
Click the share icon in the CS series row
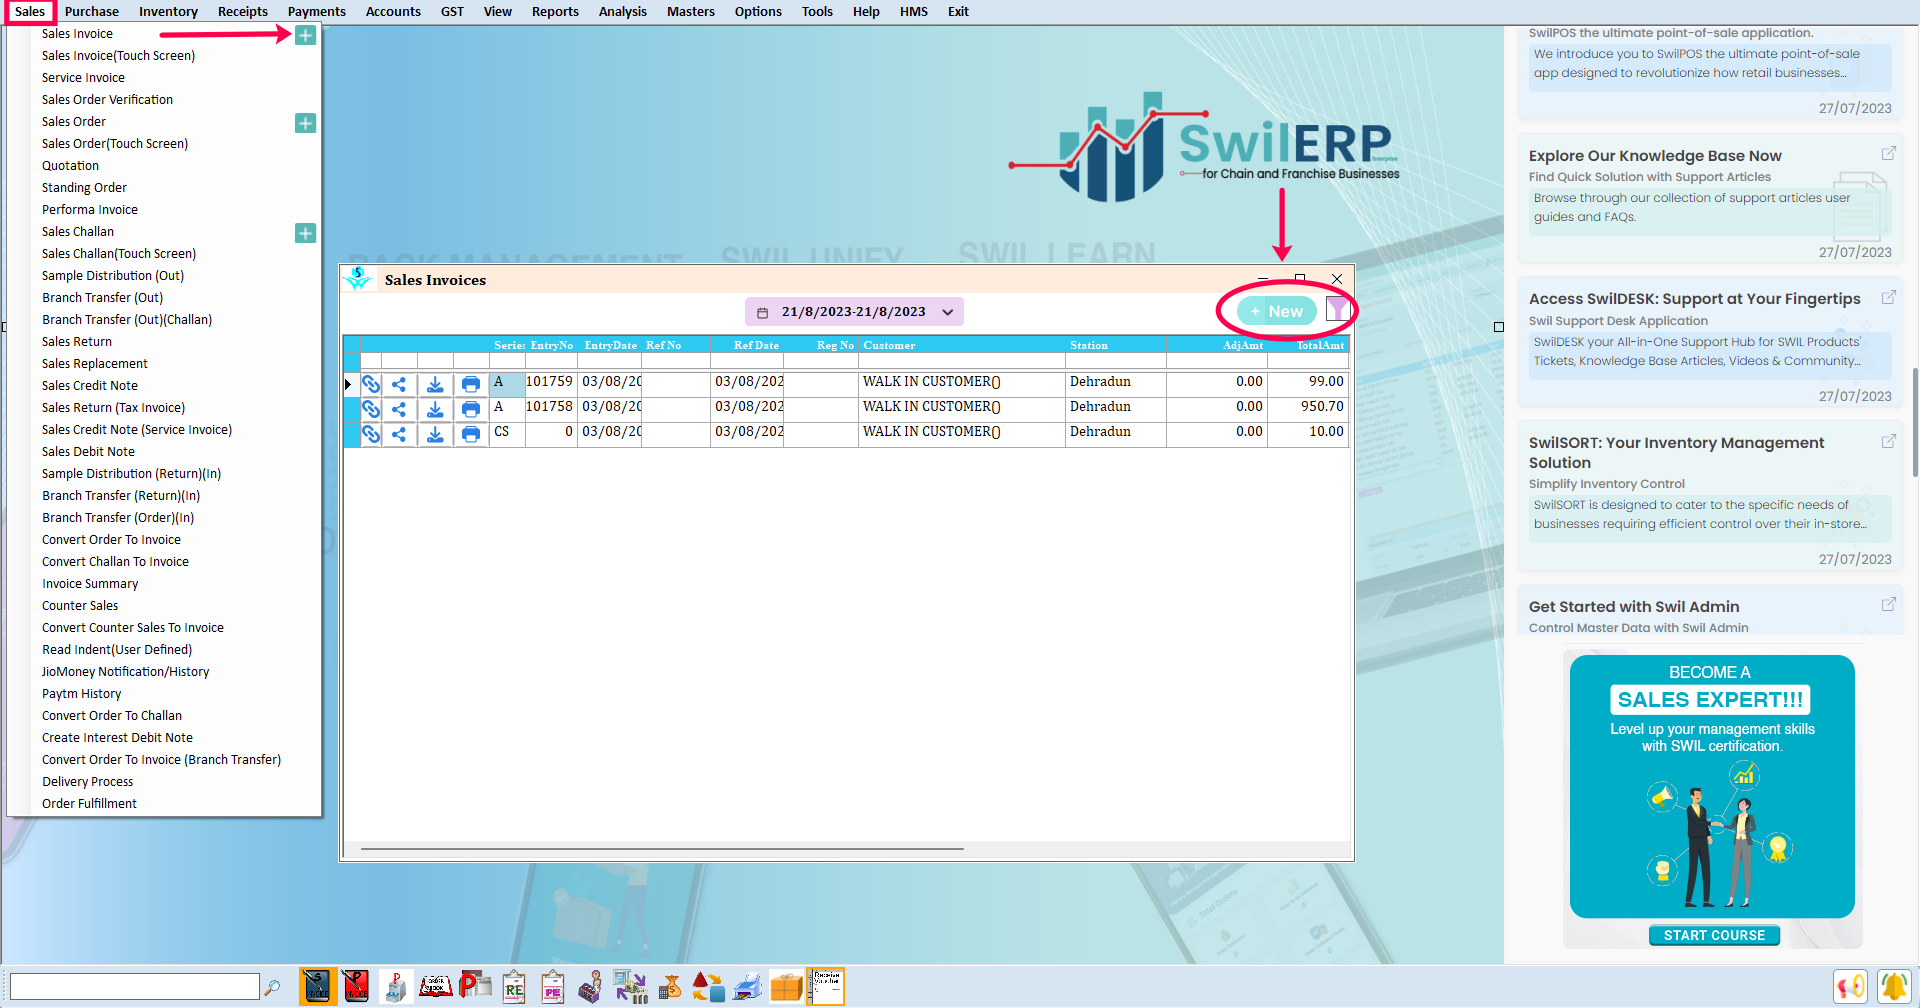(399, 434)
